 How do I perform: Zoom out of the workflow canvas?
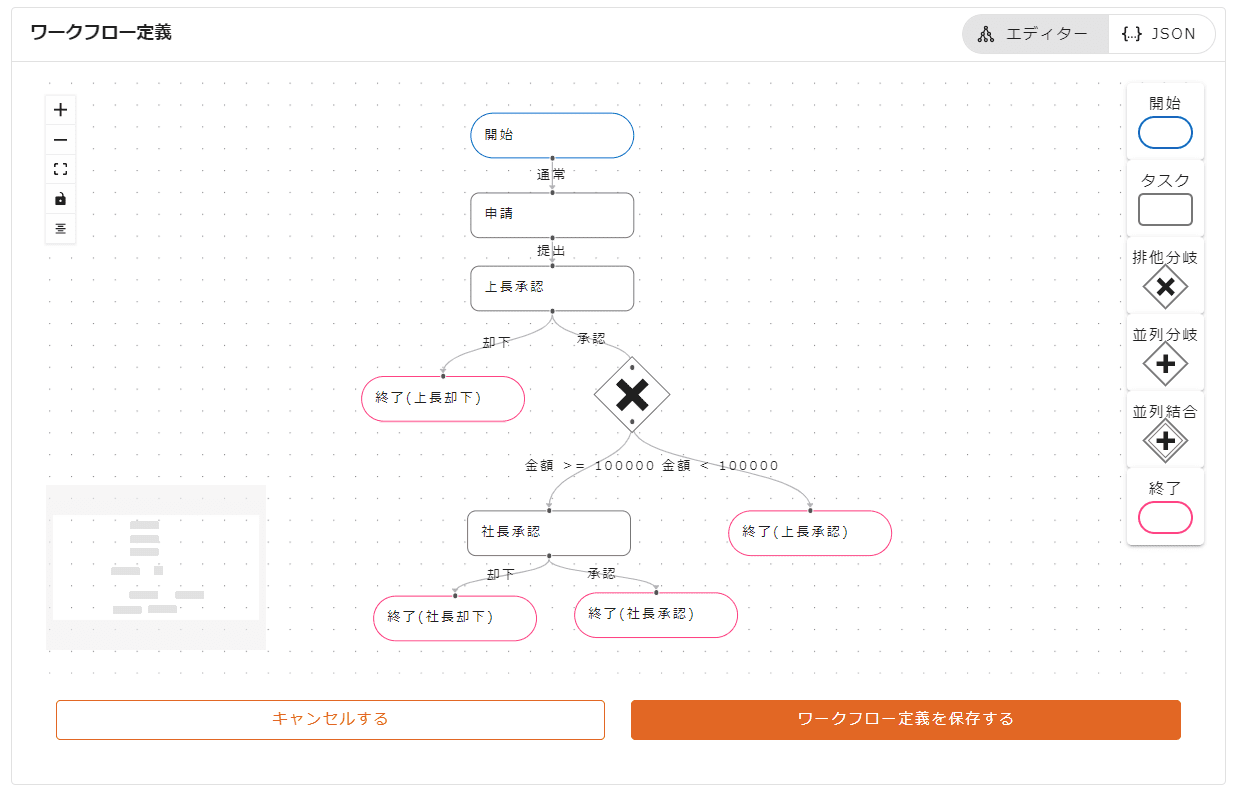tap(60, 139)
